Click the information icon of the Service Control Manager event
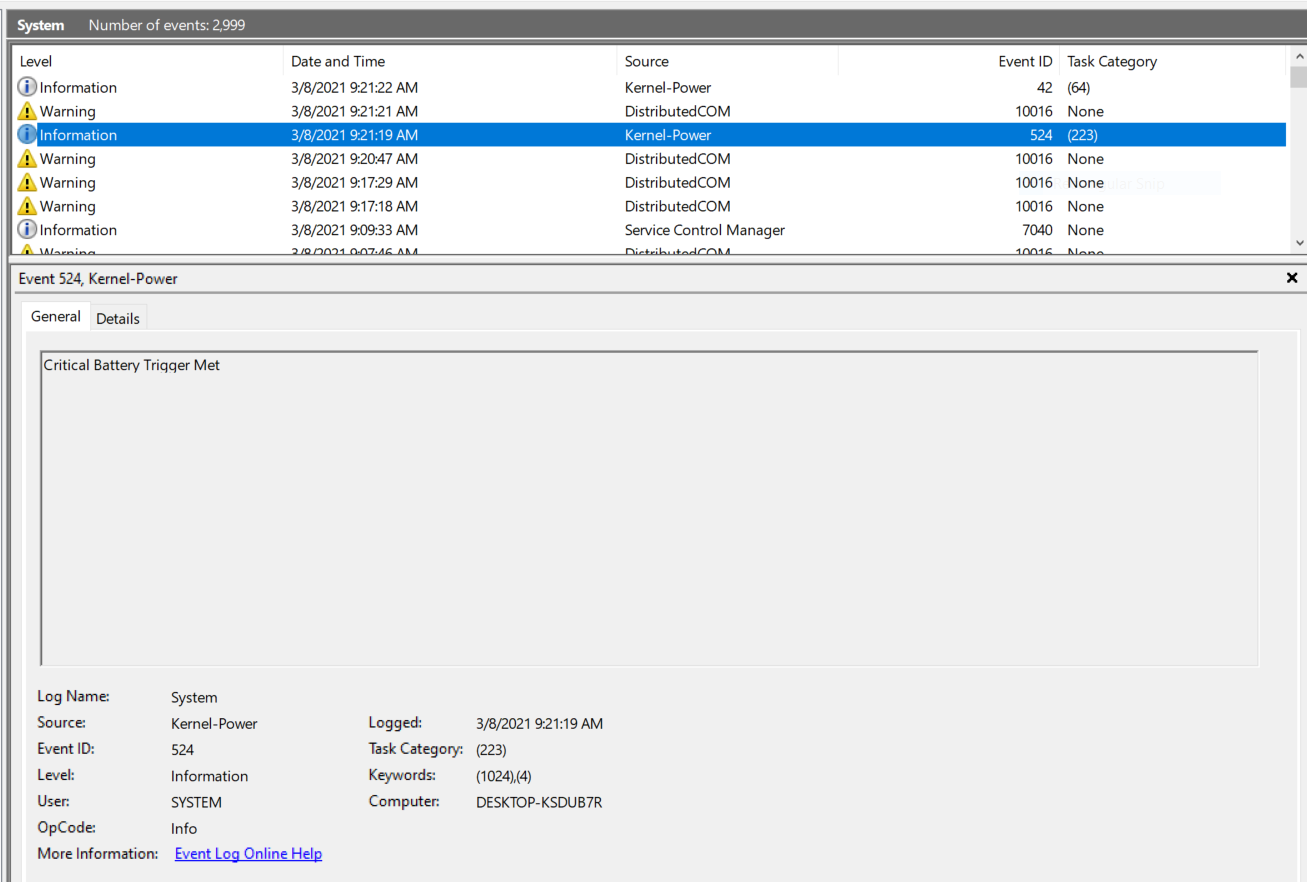Viewport: 1307px width, 882px height. pyautogui.click(x=28, y=230)
